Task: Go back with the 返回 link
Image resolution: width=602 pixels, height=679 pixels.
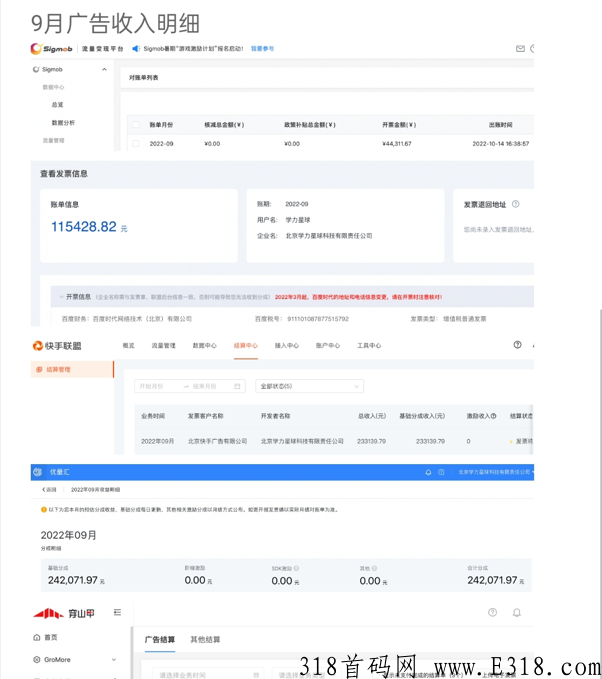Action: click(x=49, y=490)
